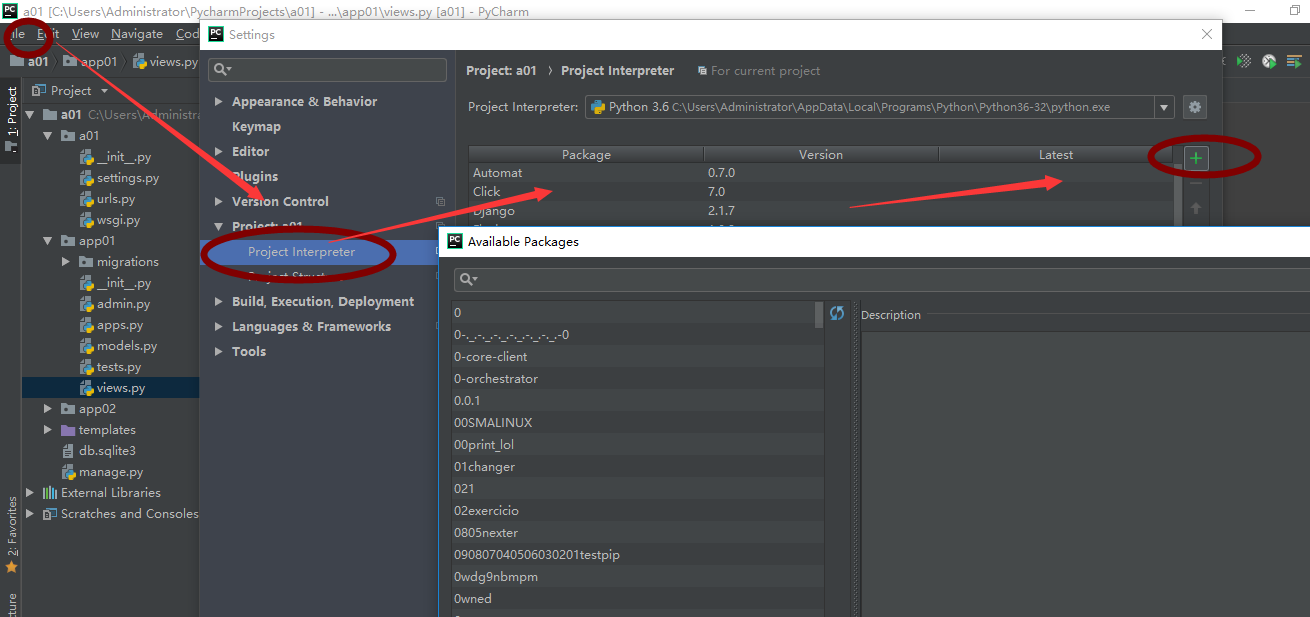Open the Project Interpreter dropdown arrow
Screen dimensions: 1310x617
tap(1164, 107)
